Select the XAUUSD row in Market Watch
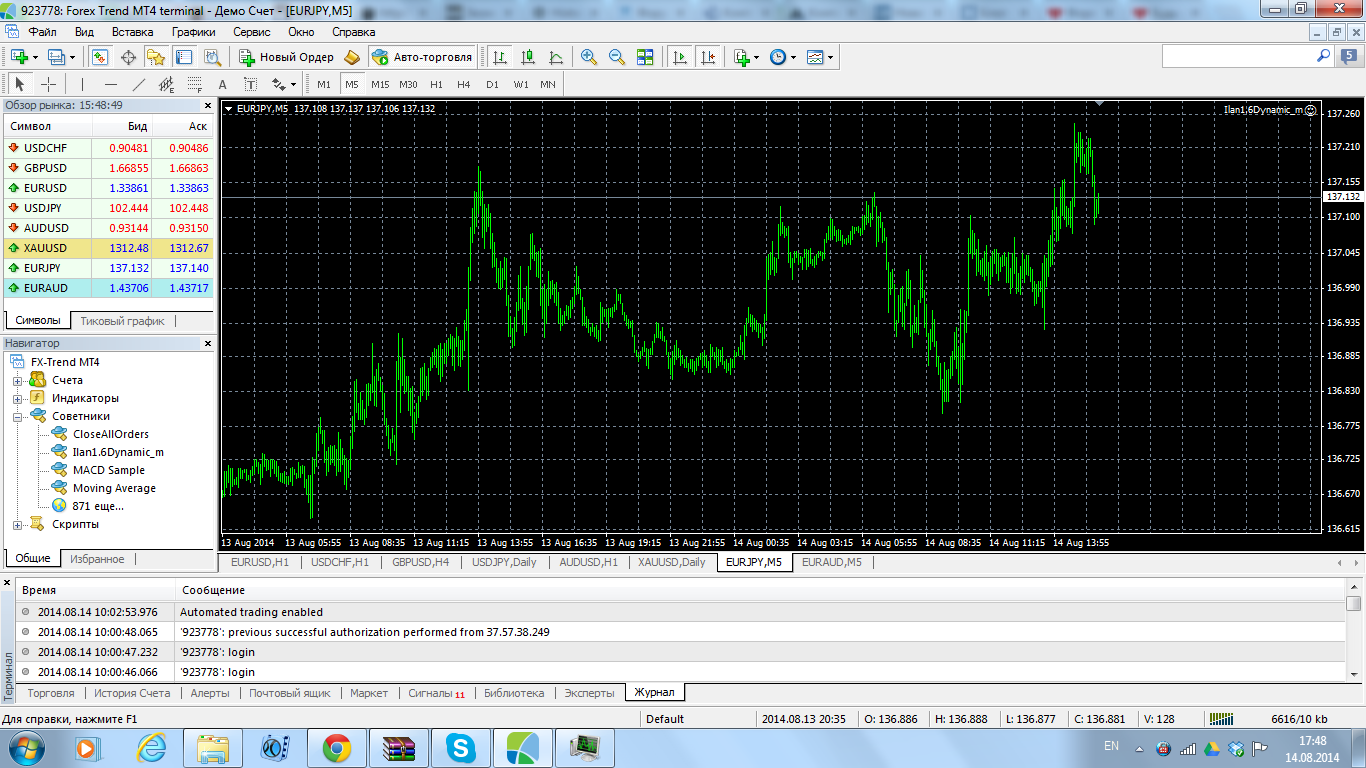Screen dimensions: 1366x768 coord(109,248)
